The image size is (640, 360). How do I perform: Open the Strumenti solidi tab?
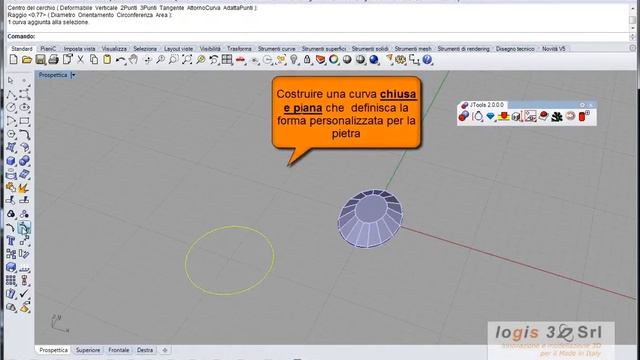(x=370, y=49)
